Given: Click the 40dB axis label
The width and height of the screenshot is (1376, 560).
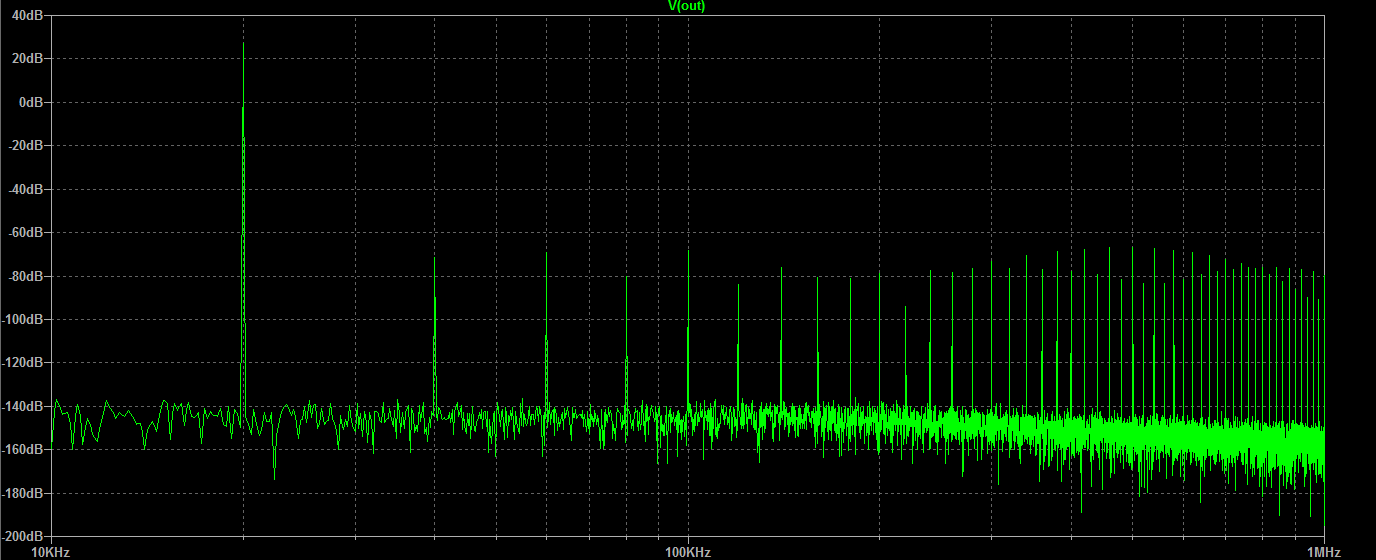Looking at the screenshot, I should point(29,15).
